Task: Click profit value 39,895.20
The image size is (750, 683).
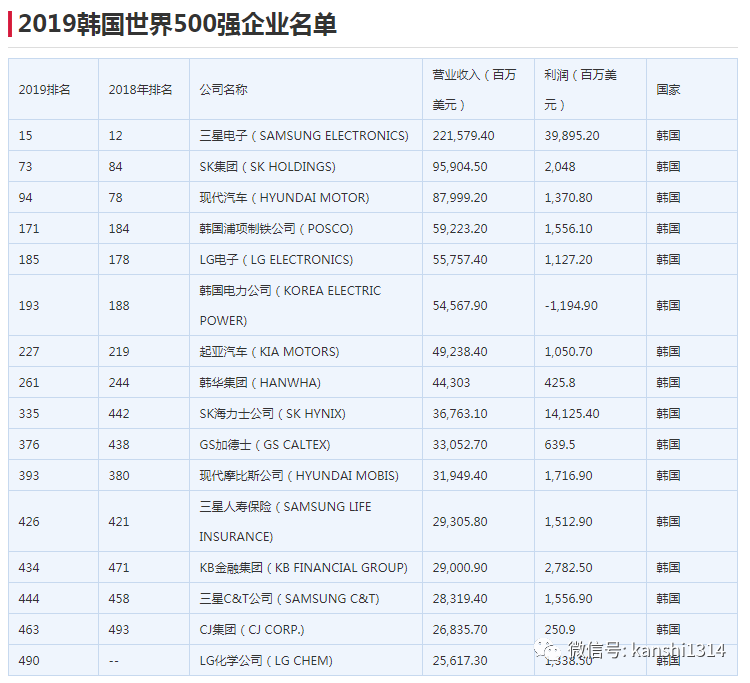Action: (572, 136)
